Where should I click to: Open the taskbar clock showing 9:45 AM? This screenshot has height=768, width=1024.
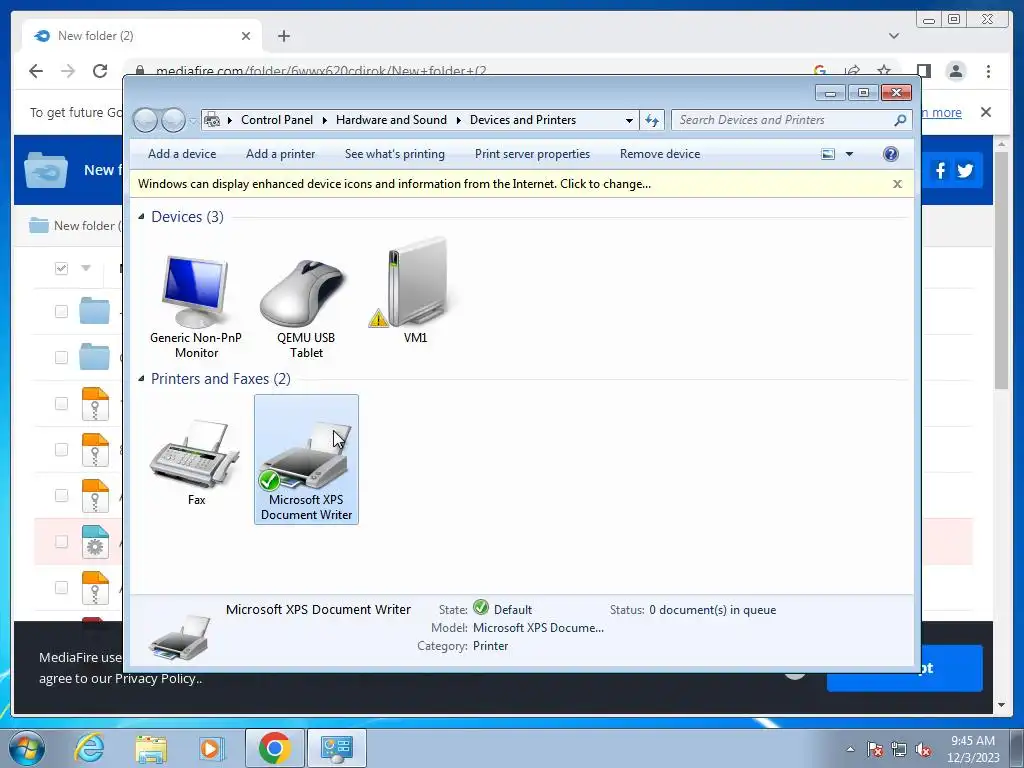coord(973,749)
